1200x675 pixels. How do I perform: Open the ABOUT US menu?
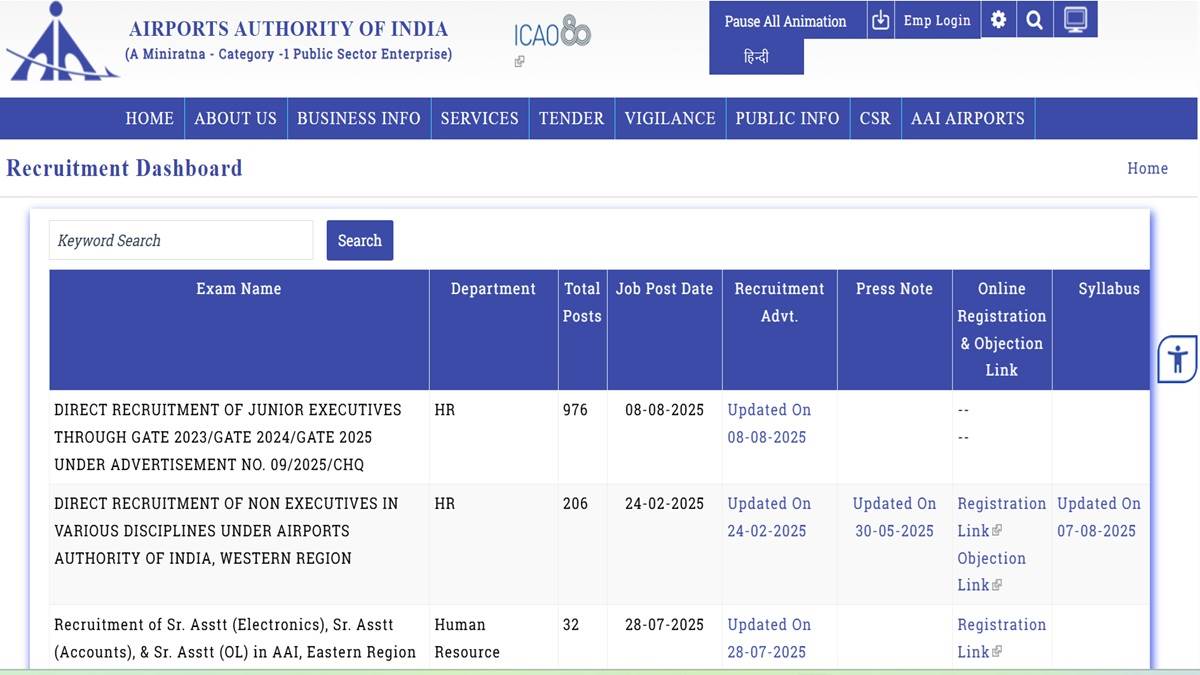[235, 118]
